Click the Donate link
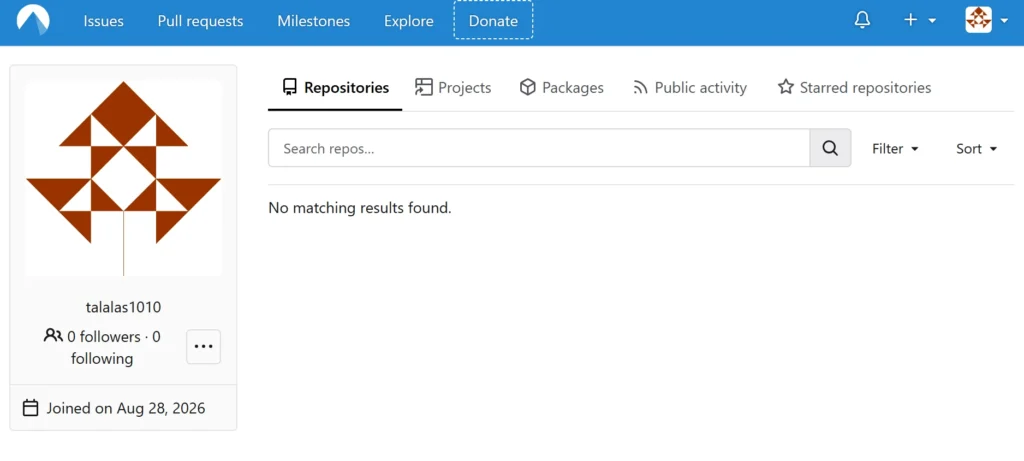This screenshot has width=1024, height=461. [493, 20]
